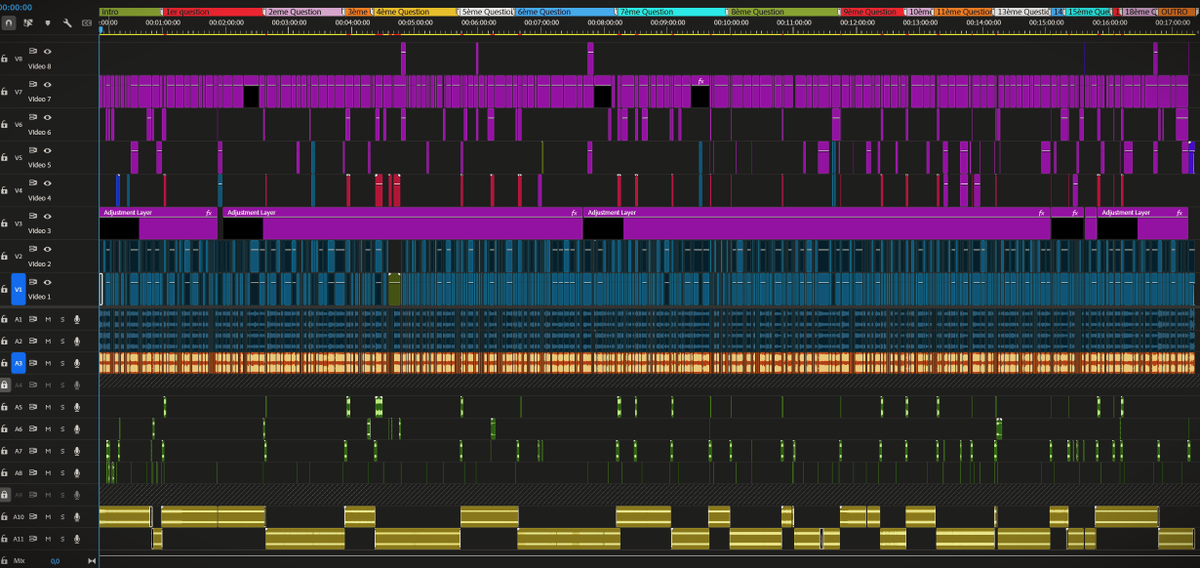Solo audio track A8 with S button
The image size is (1200, 568).
click(x=62, y=473)
